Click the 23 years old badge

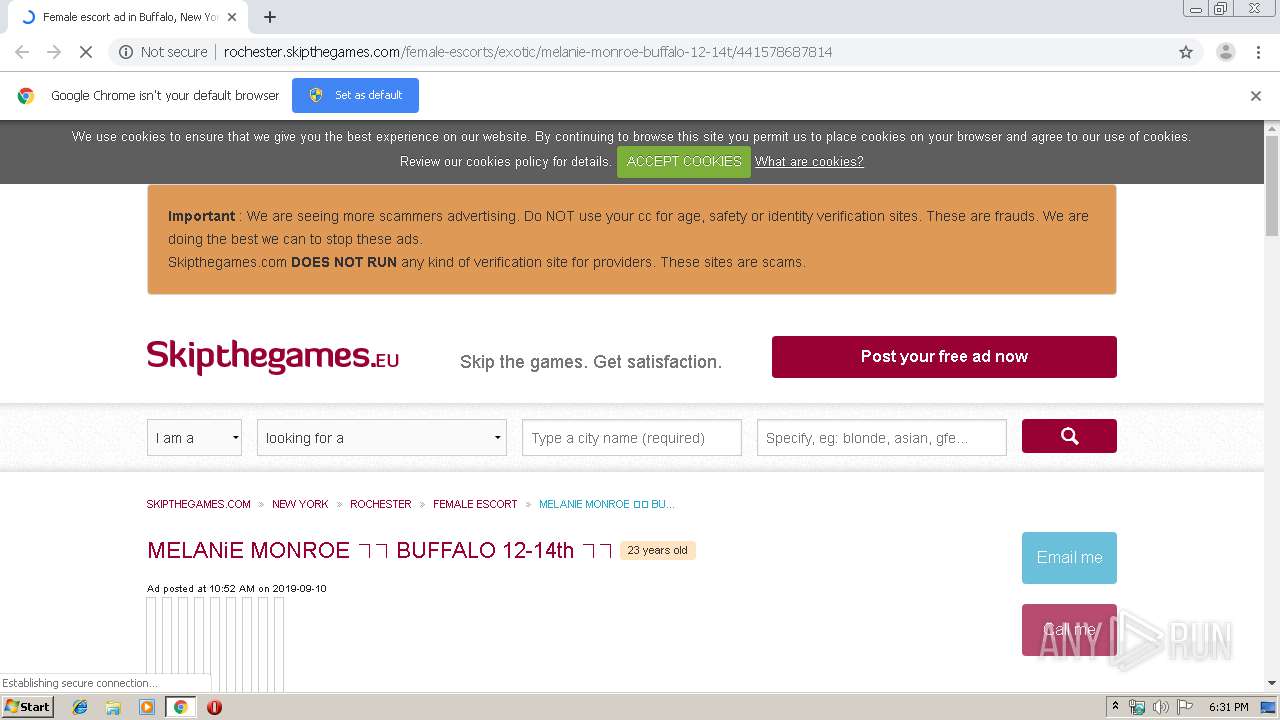(658, 550)
